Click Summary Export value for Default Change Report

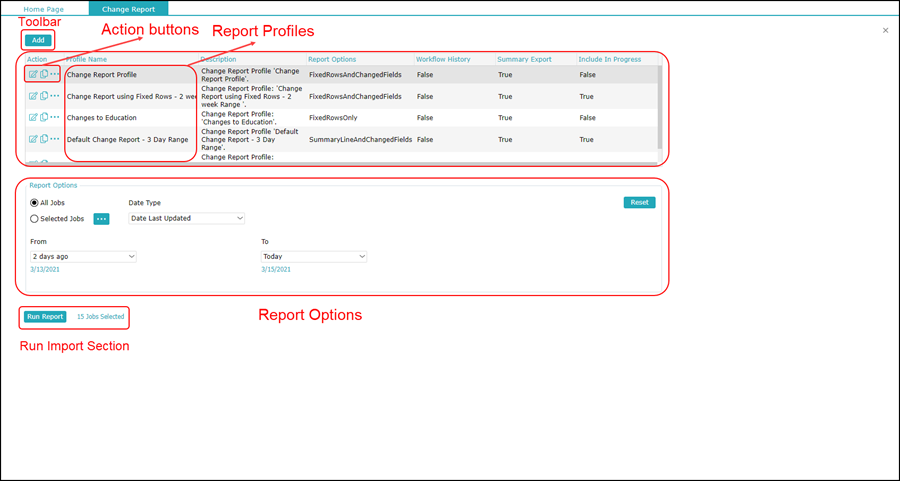point(505,139)
